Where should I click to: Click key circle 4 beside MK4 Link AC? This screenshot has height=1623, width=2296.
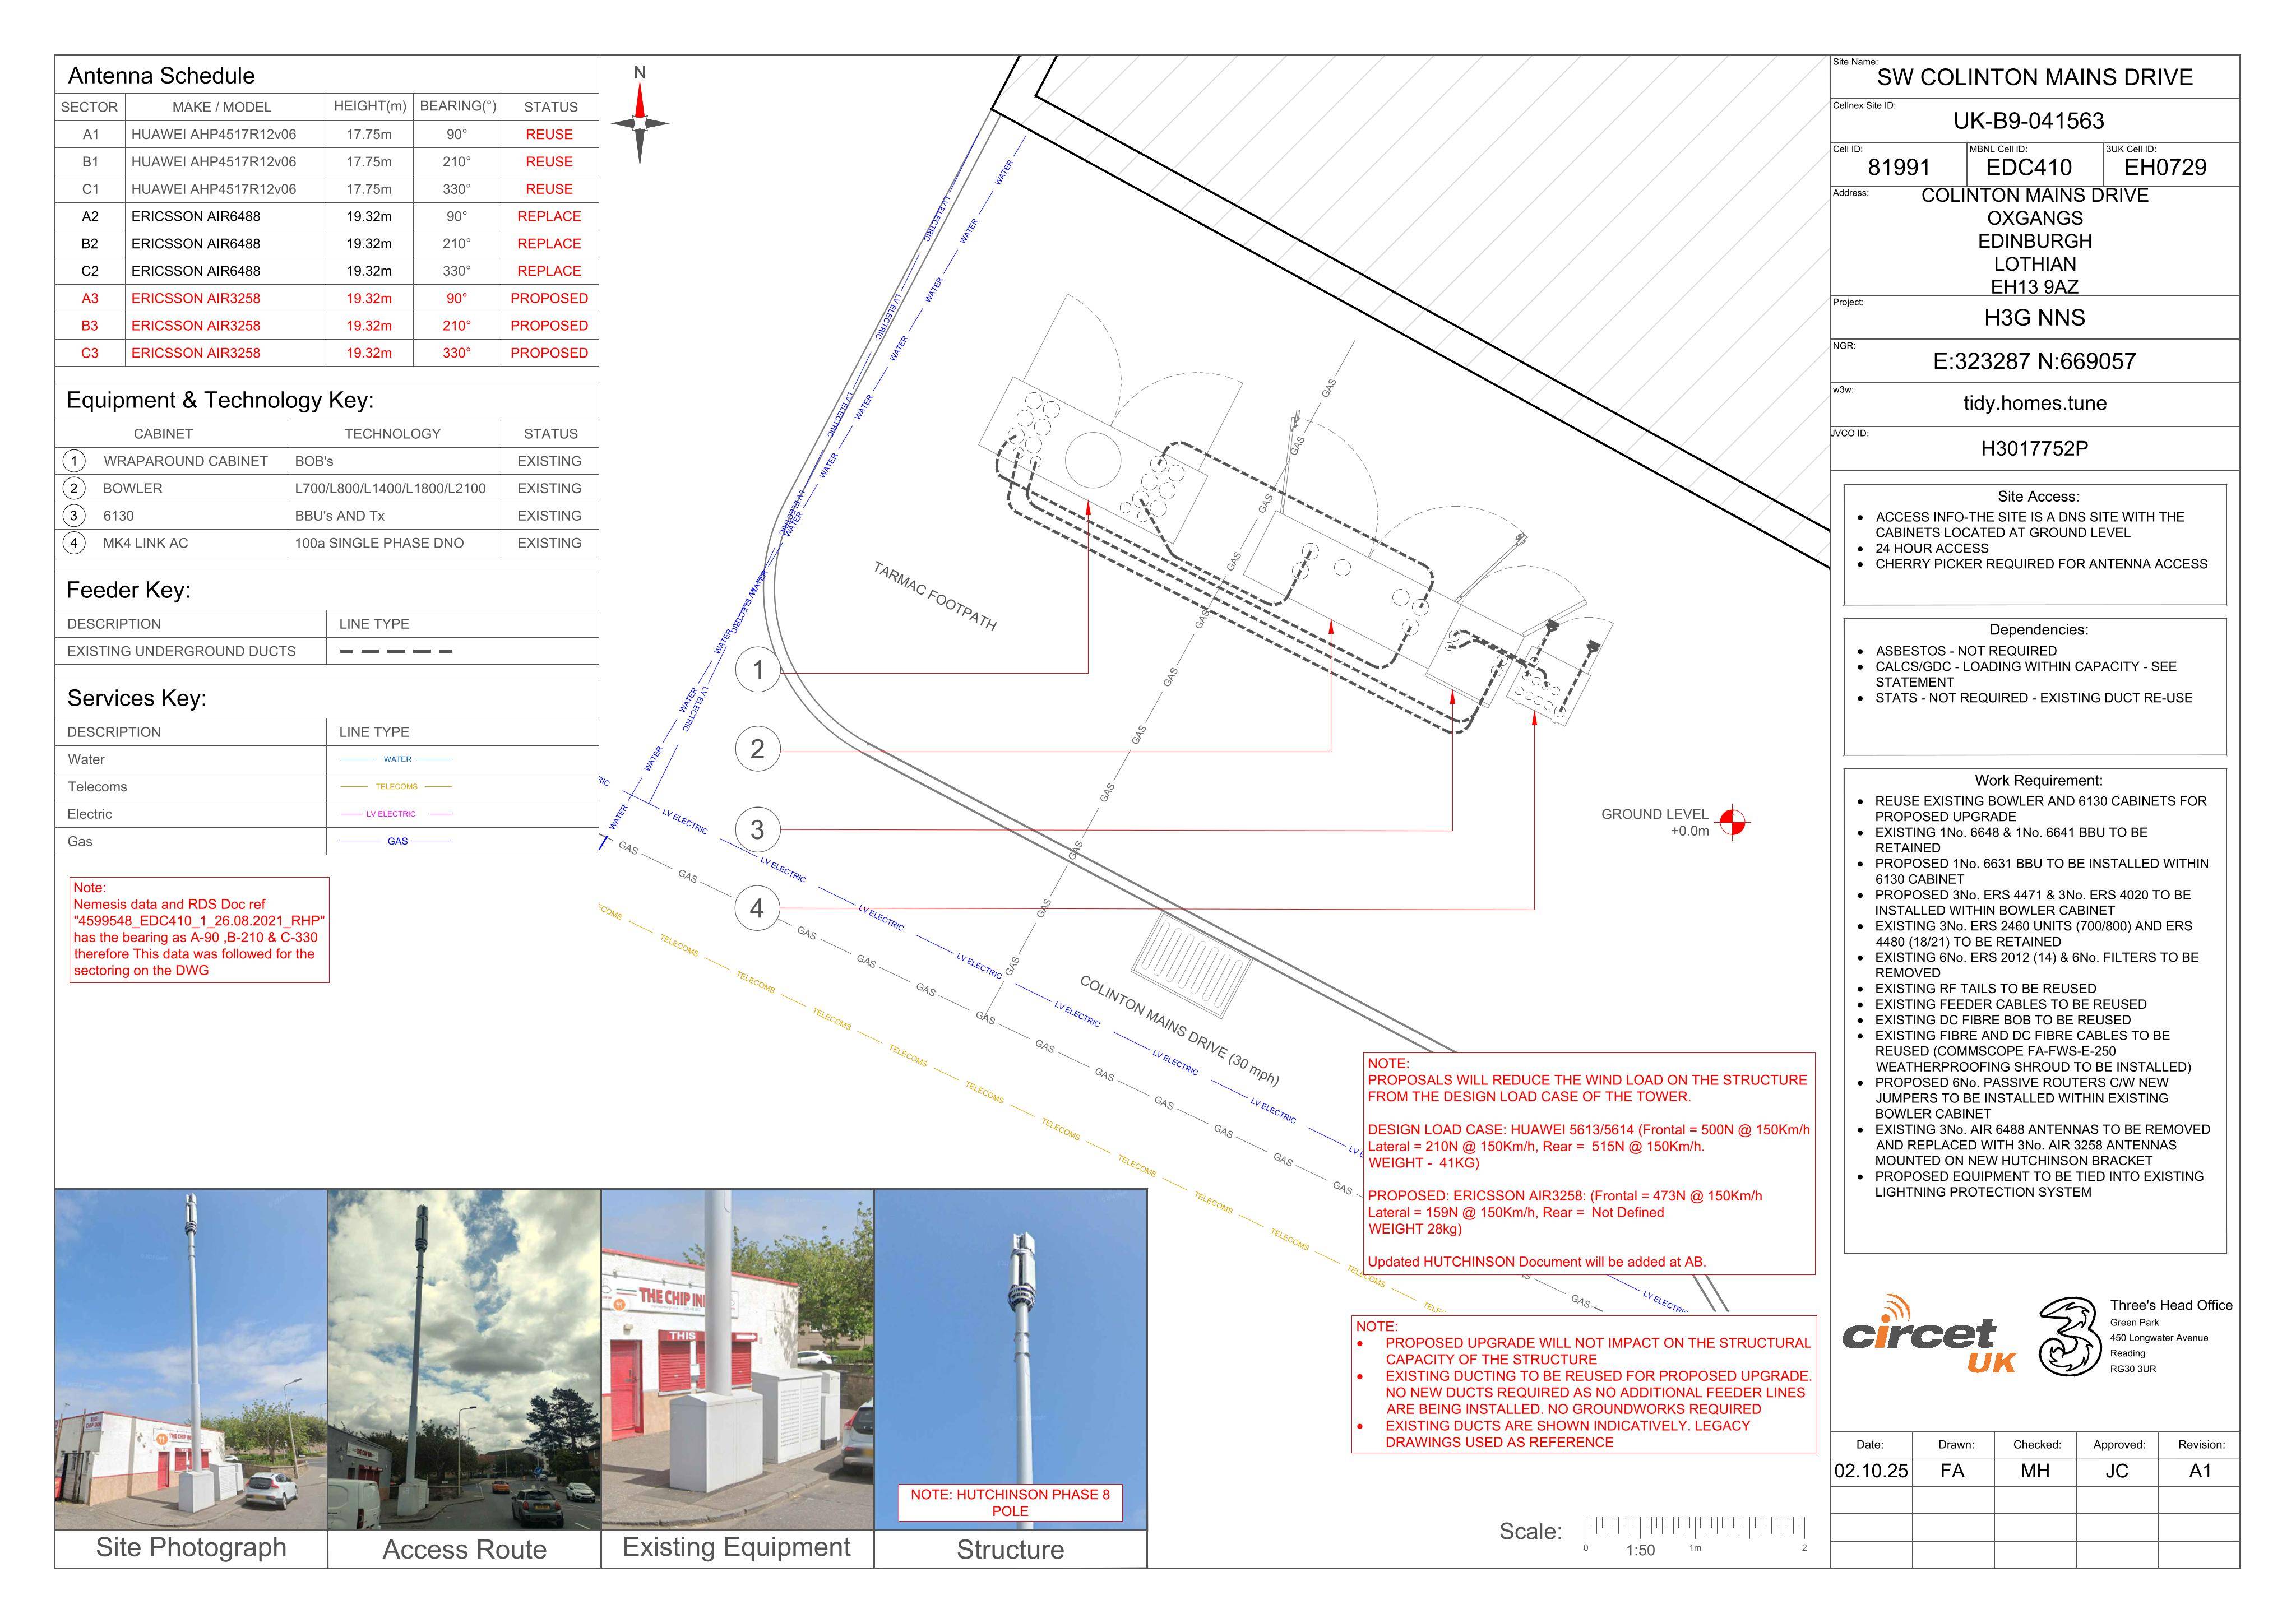(74, 543)
